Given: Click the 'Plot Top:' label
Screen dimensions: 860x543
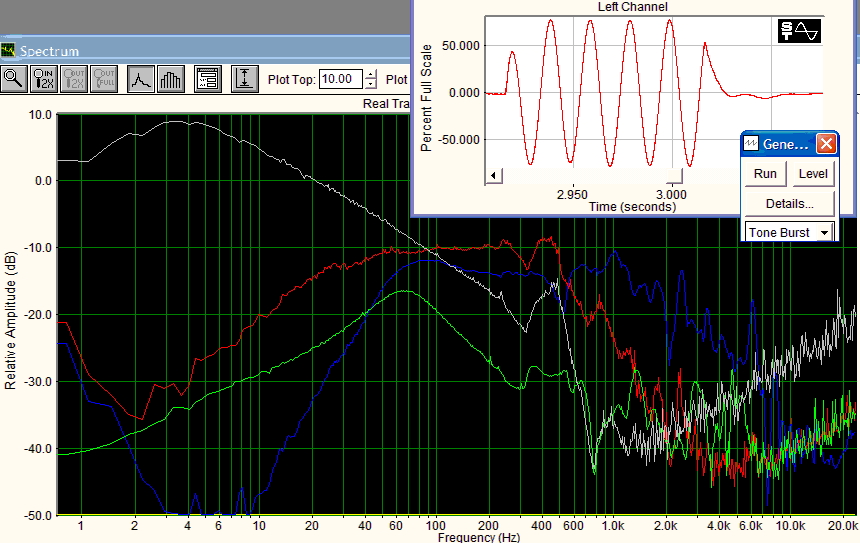Looking at the screenshot, I should (291, 80).
